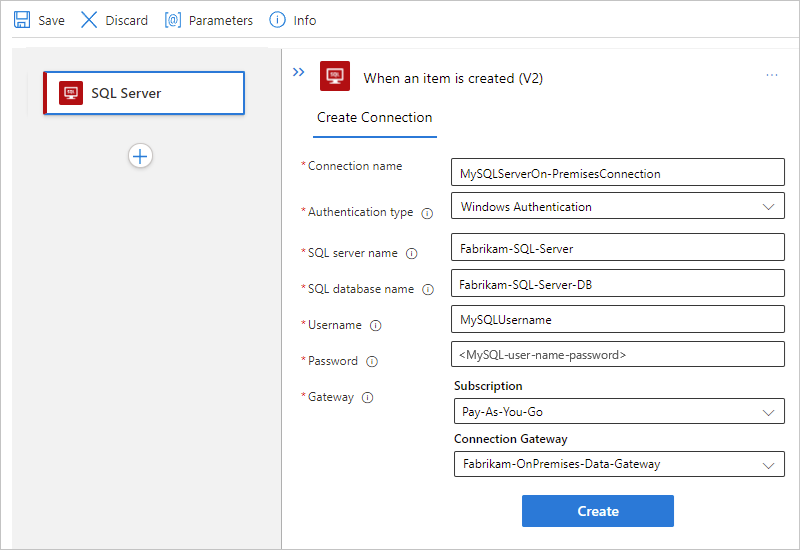Image resolution: width=800 pixels, height=550 pixels.
Task: Click the Info circle icon
Action: 278,20
